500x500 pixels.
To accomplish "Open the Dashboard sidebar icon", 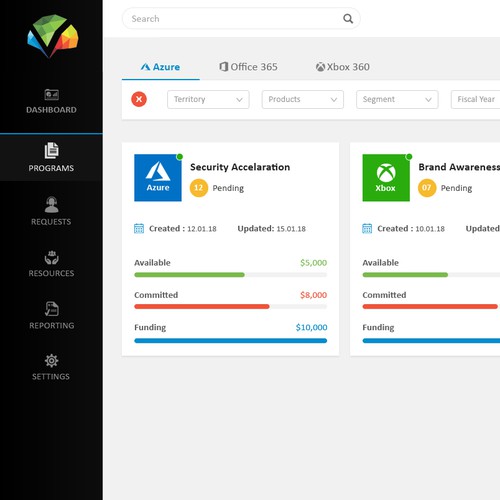I will [x=52, y=95].
